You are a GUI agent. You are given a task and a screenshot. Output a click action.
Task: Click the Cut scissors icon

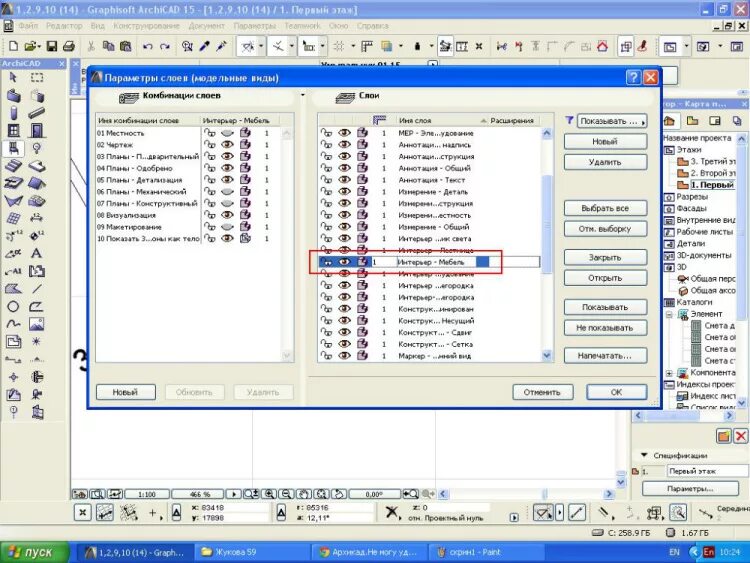click(91, 46)
